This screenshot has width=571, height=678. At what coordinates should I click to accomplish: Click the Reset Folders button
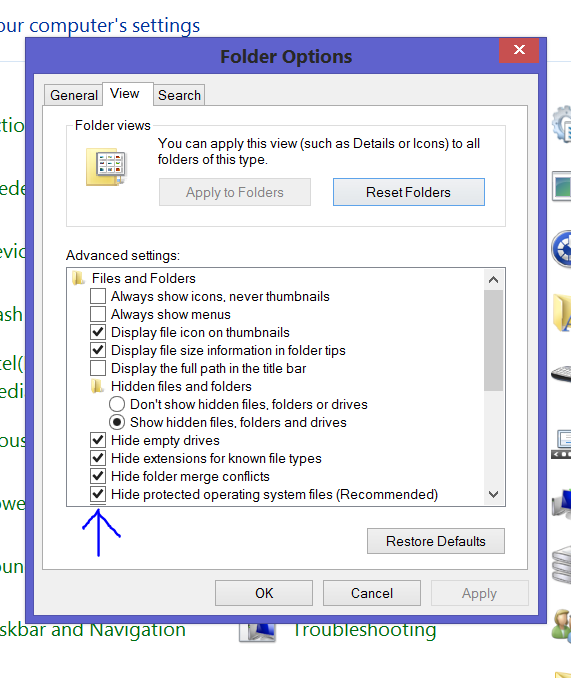tap(408, 192)
